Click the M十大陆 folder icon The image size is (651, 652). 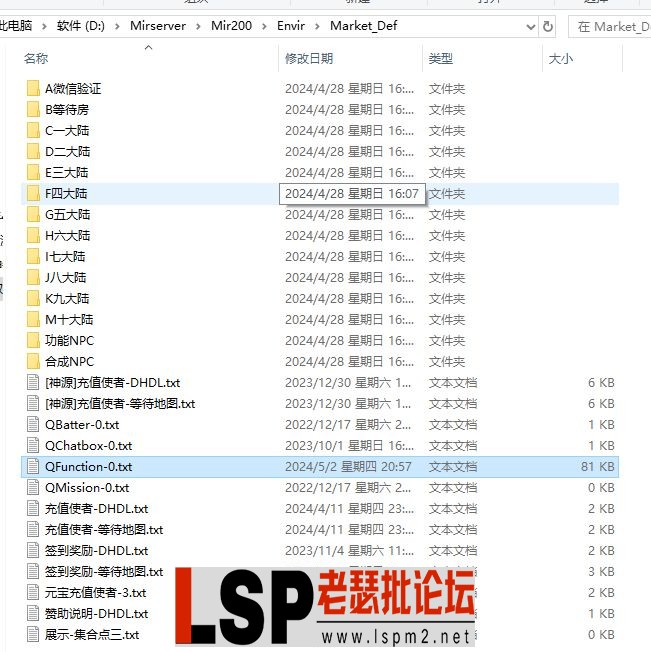point(33,320)
